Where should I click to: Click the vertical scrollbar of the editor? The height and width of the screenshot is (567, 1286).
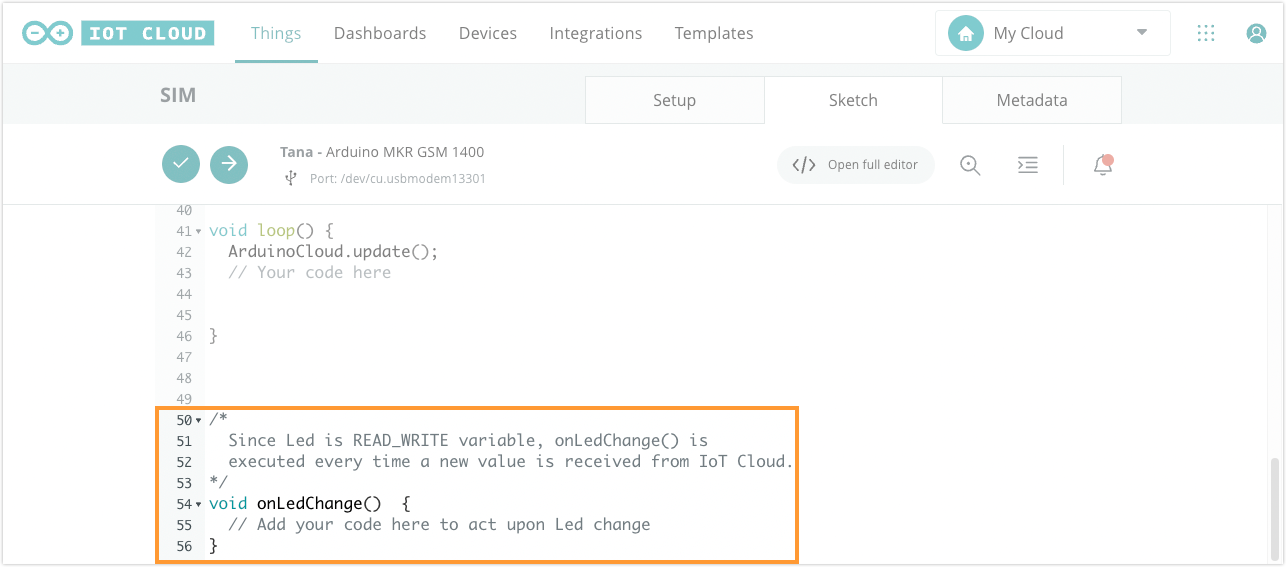[1273, 508]
